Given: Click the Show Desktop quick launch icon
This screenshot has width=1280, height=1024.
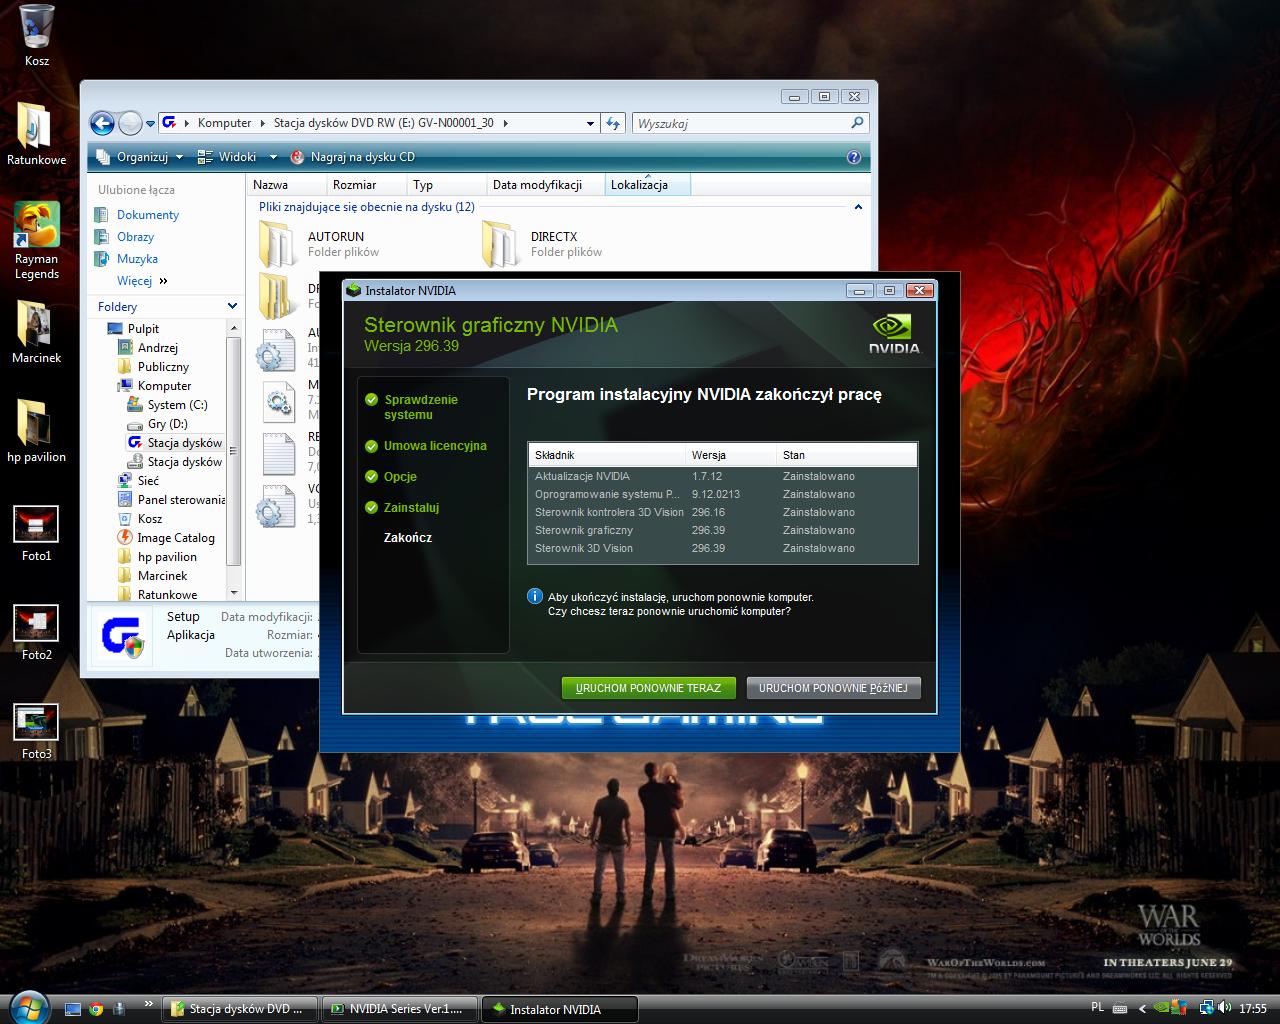Looking at the screenshot, I should [x=72, y=1009].
